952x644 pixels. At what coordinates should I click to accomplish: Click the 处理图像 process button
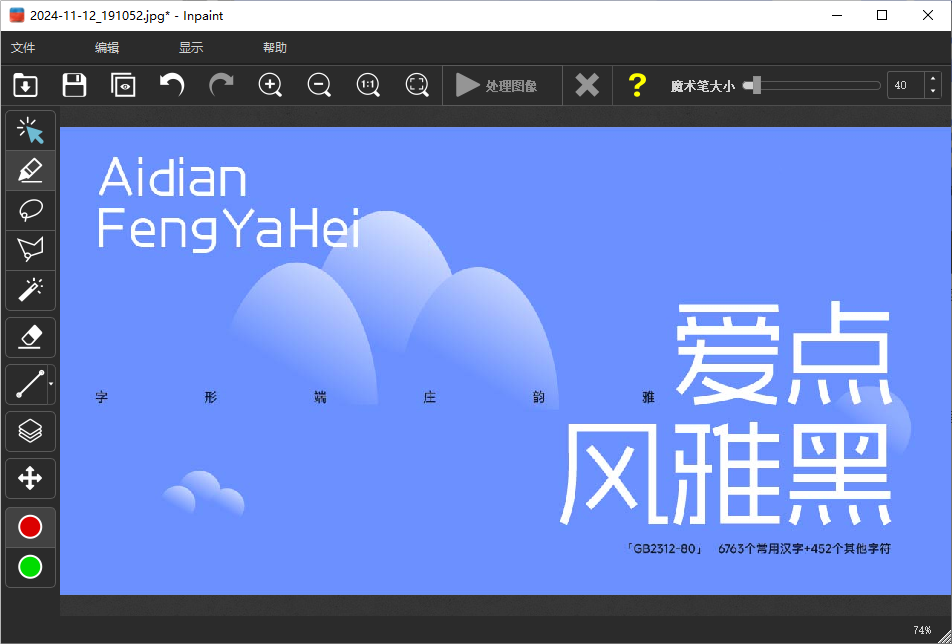point(501,85)
